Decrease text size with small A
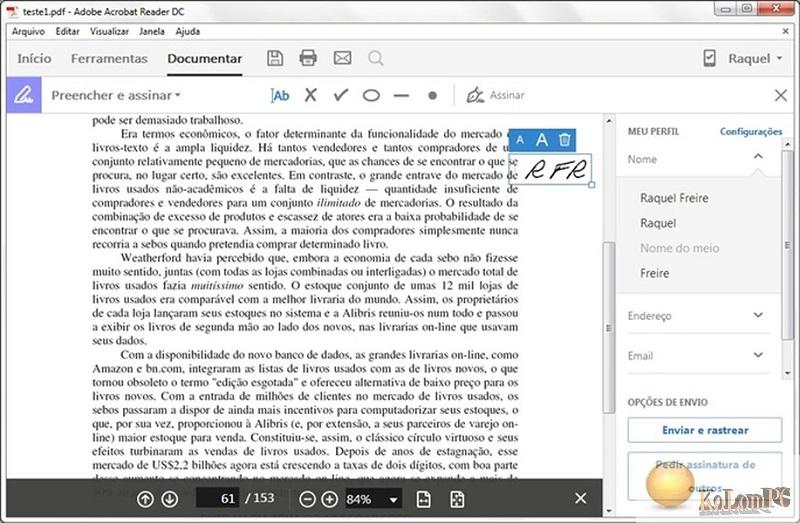The image size is (800, 523). 520,140
